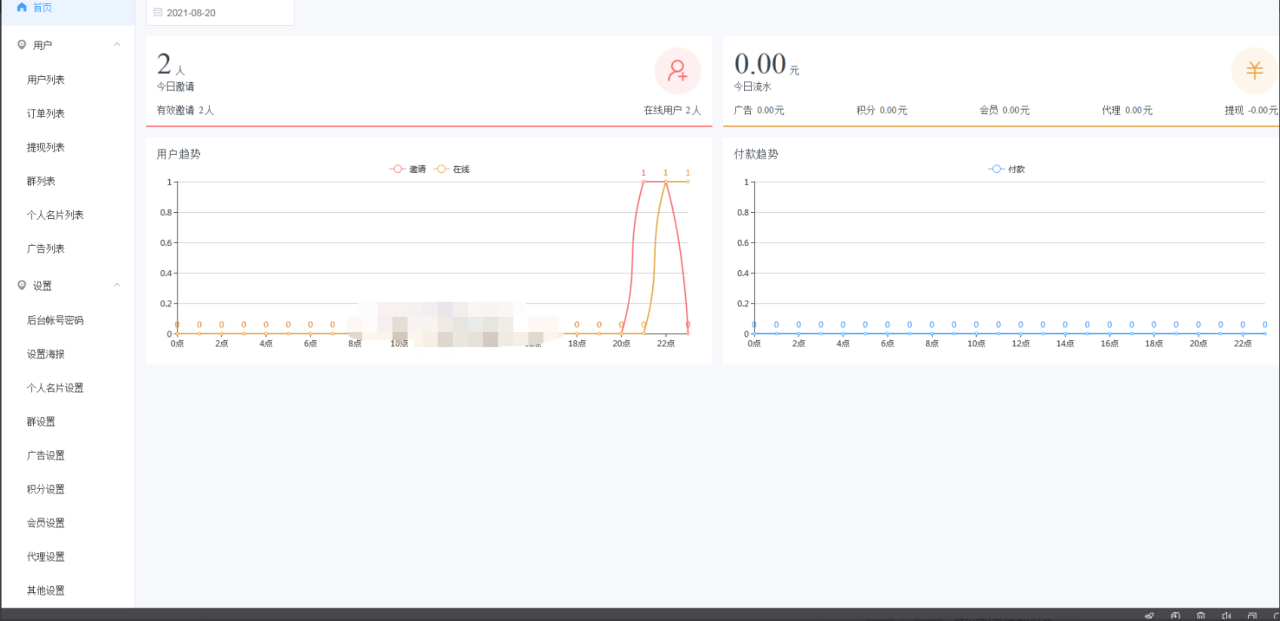The width and height of the screenshot is (1280, 621).
Task: Click the 积分 0.00元 value
Action: pos(882,110)
